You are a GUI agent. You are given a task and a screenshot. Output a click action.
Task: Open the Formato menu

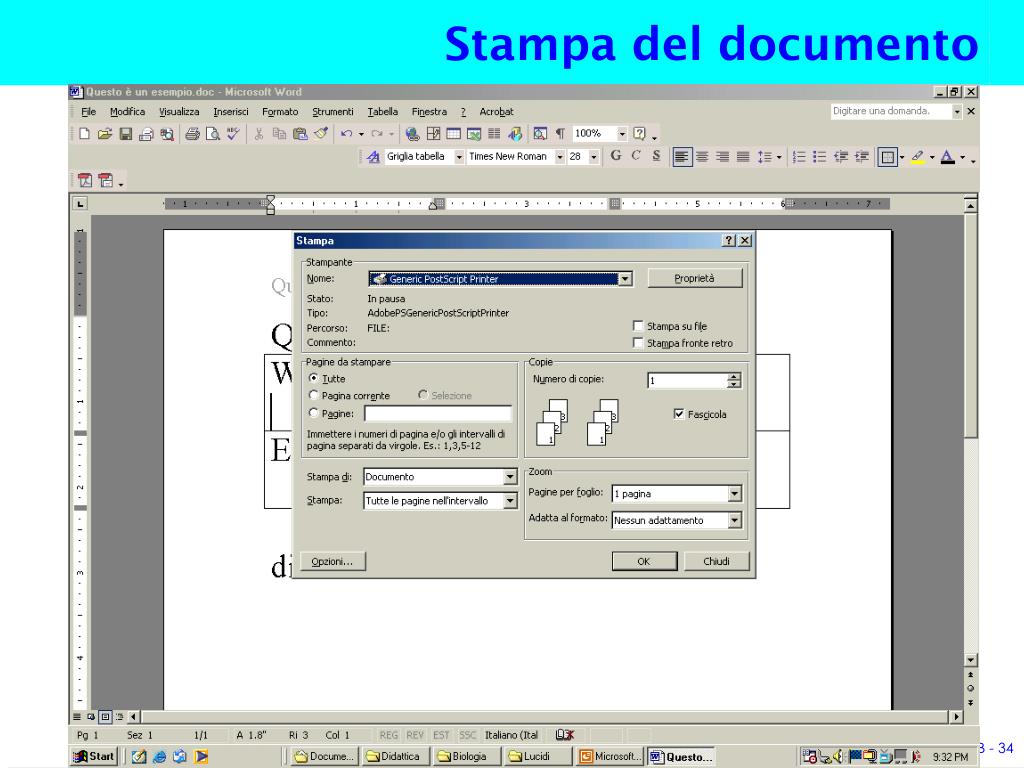280,112
